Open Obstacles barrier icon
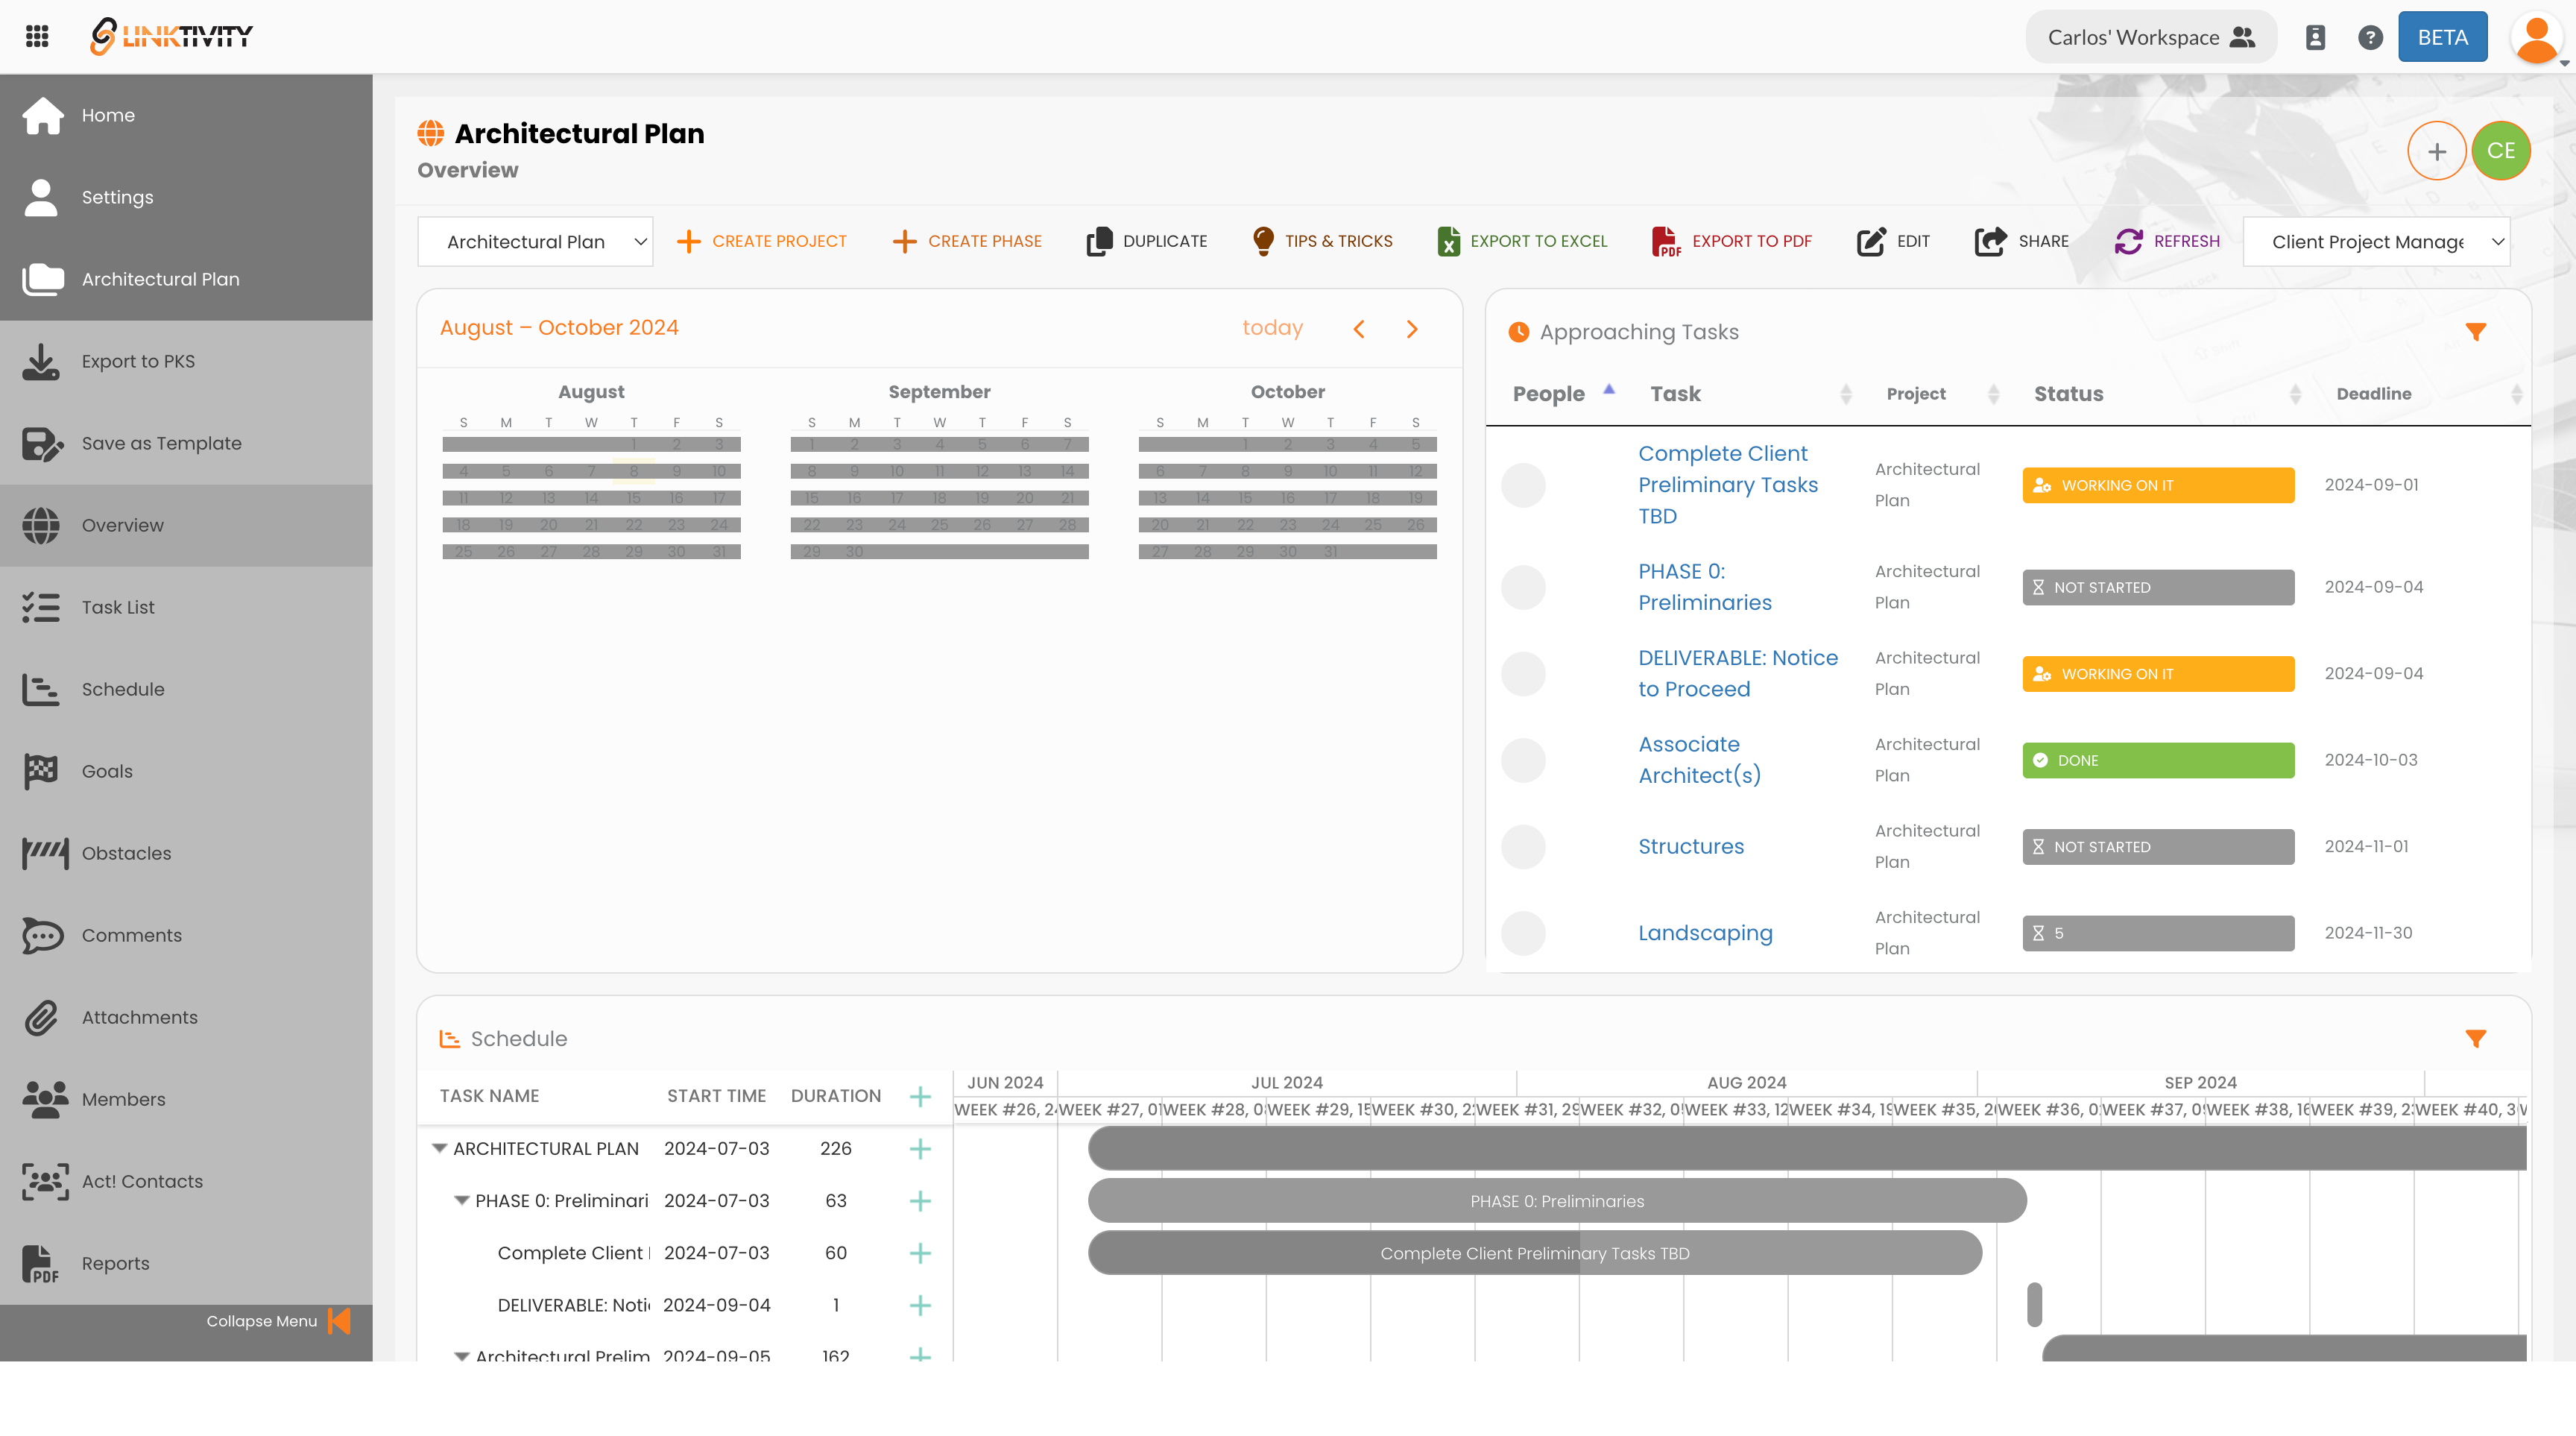This screenshot has width=2576, height=1436. (45, 853)
